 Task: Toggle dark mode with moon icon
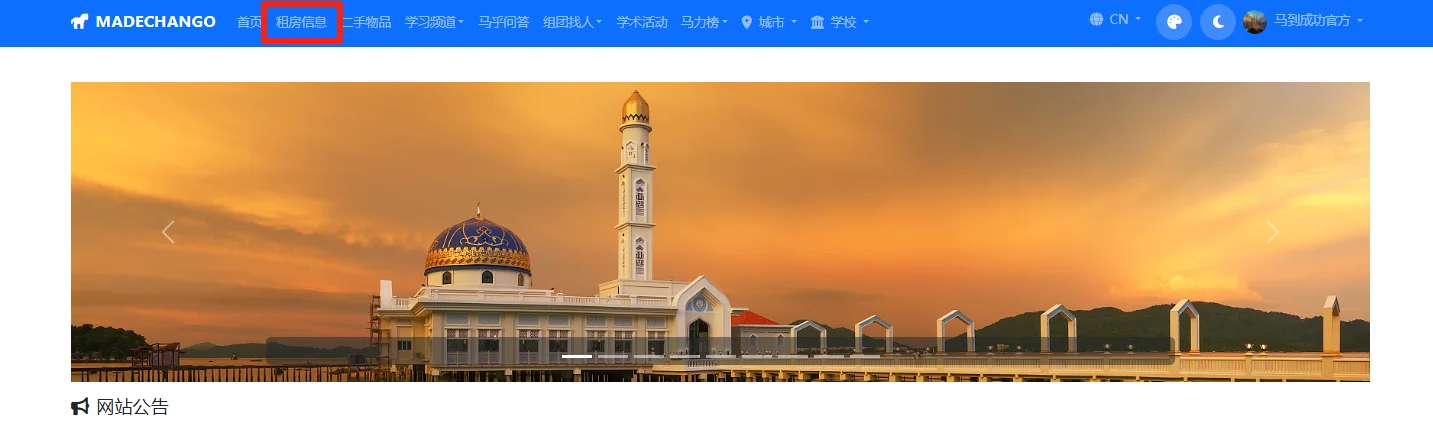point(1218,21)
